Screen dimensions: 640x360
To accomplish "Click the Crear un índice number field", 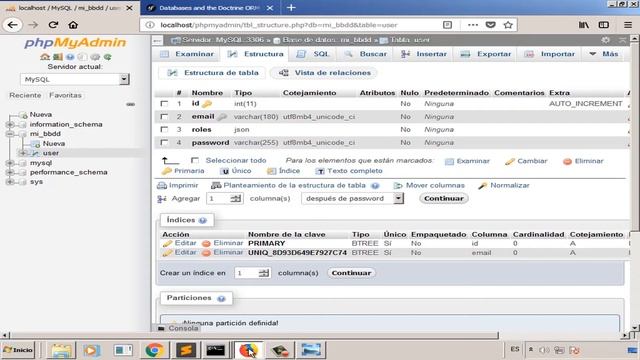I will tap(253, 273).
